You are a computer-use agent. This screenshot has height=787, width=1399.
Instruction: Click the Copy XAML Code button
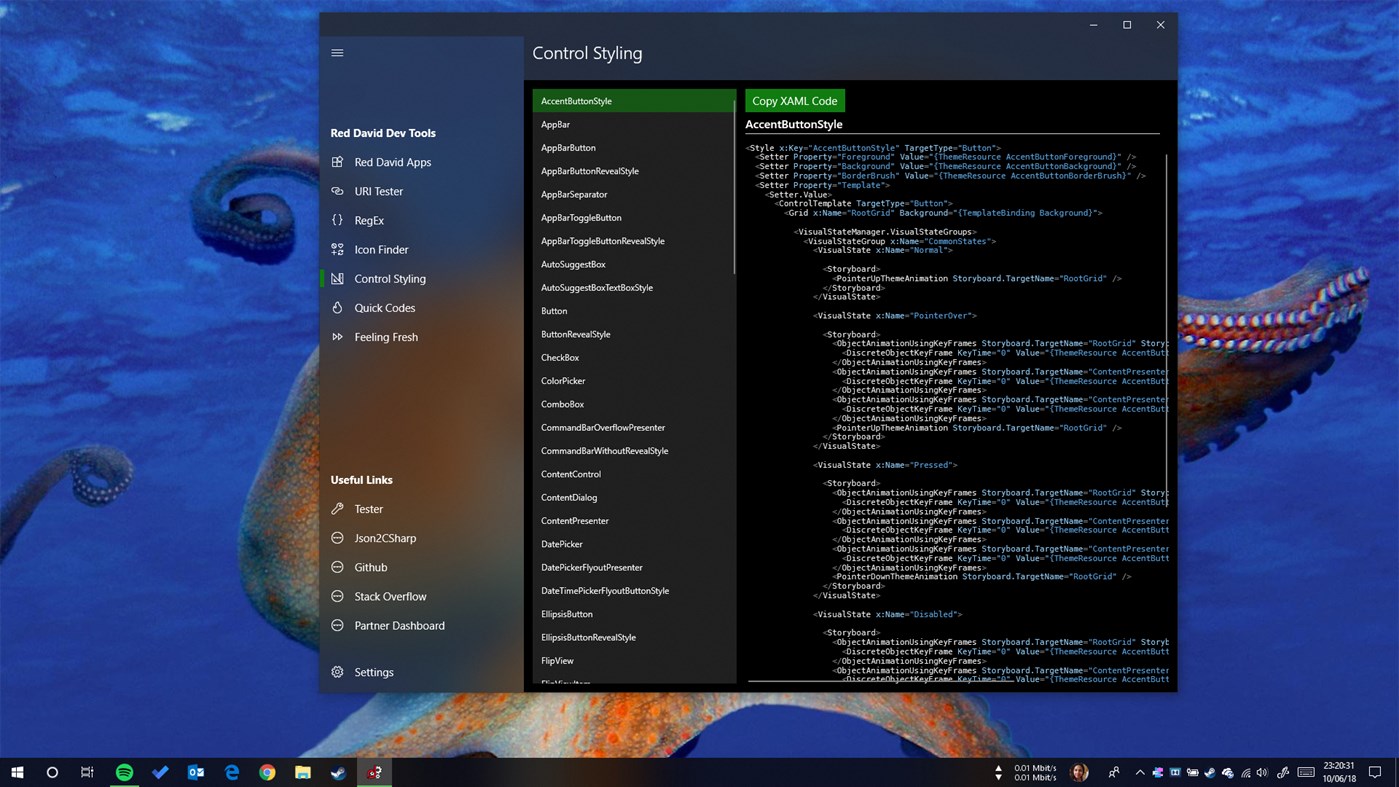click(x=795, y=101)
